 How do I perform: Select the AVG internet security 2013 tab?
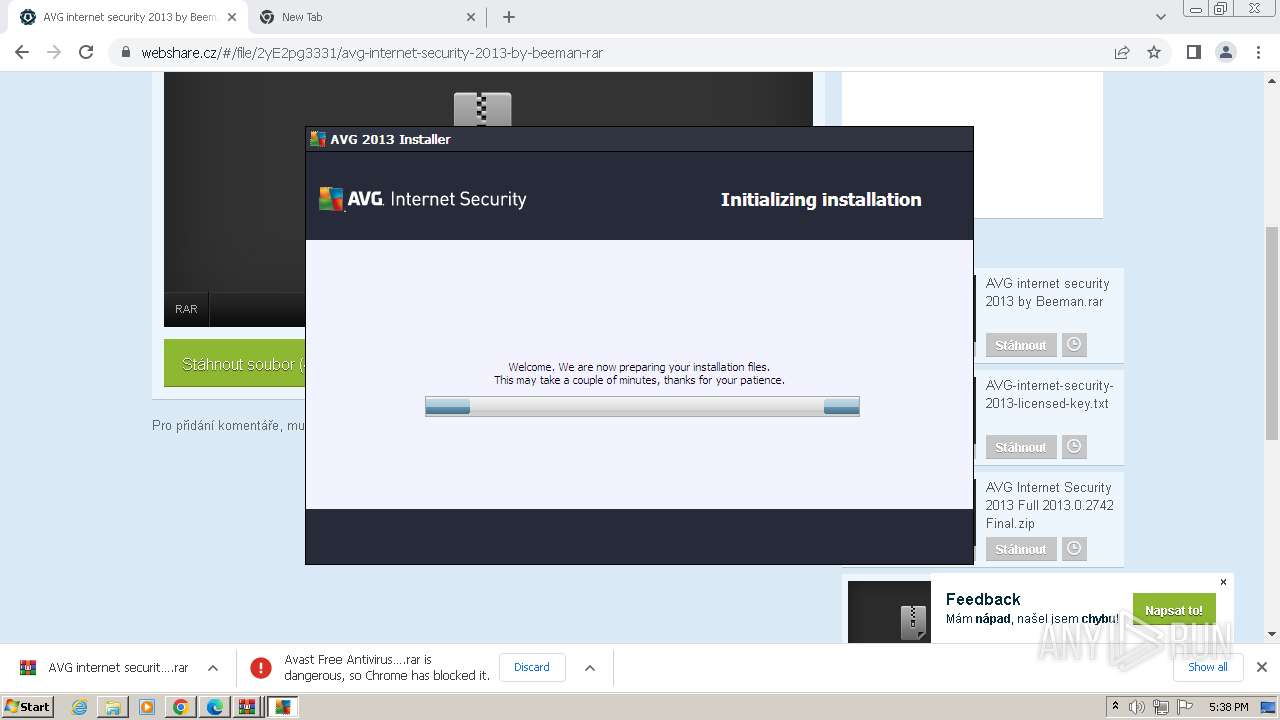tap(127, 17)
